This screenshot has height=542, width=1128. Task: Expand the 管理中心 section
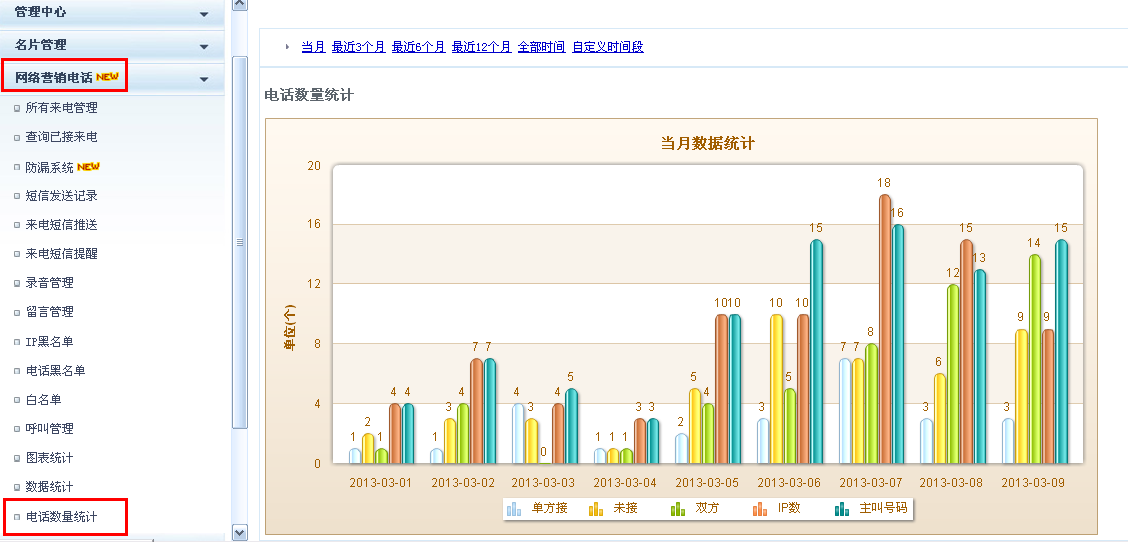[204, 15]
